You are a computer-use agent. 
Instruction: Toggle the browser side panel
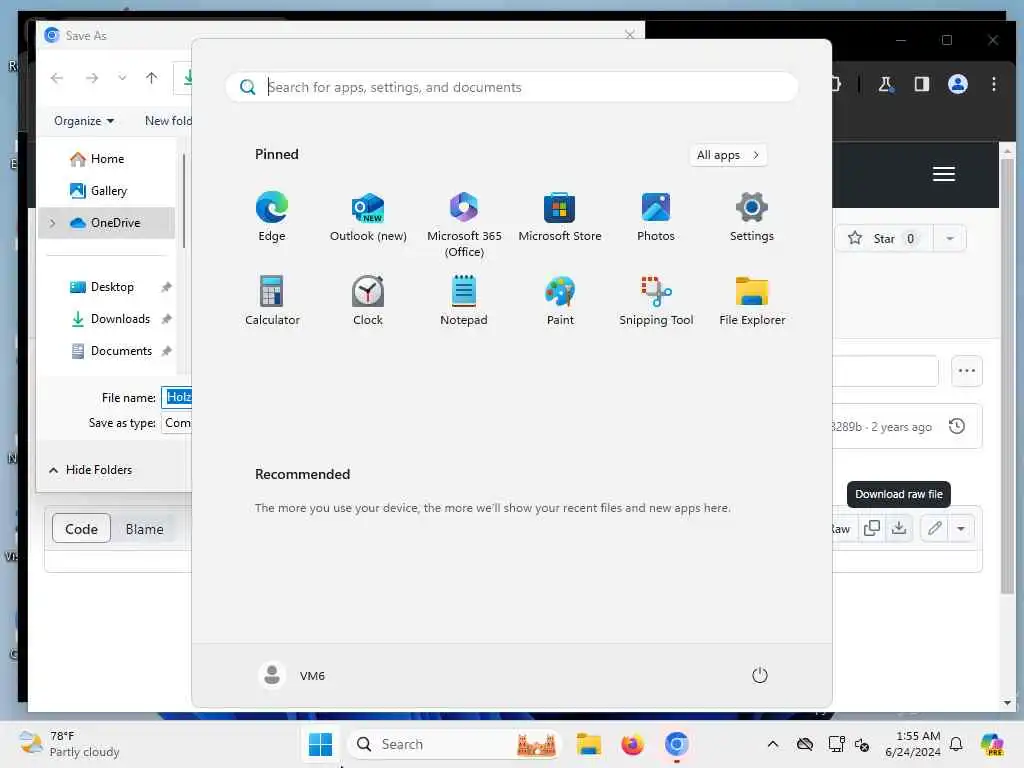click(x=921, y=84)
